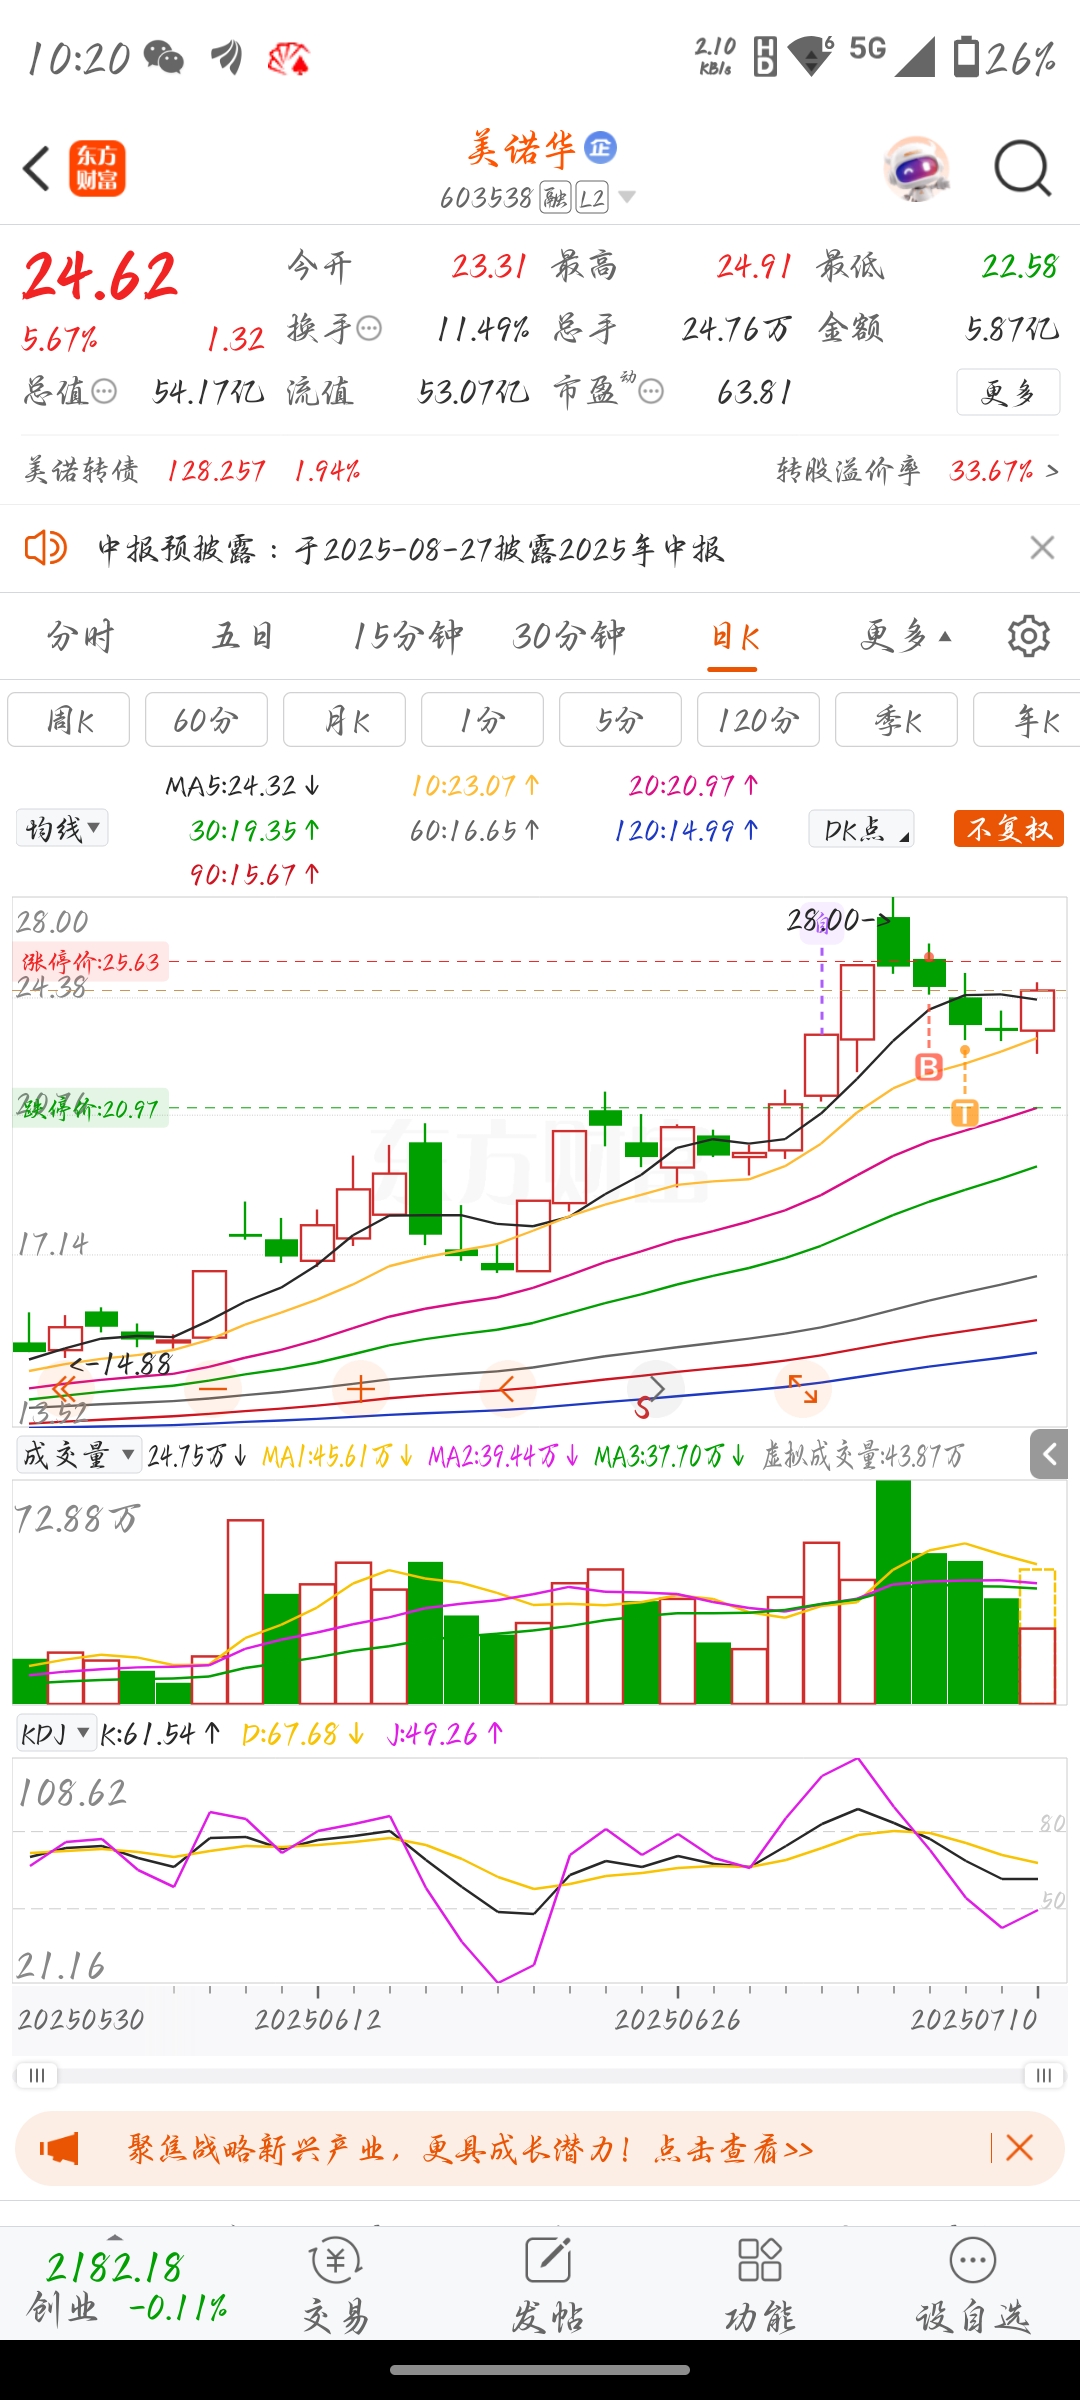Tap the B buy marker on chart
Screen dimensions: 1080x2400
coord(929,1067)
